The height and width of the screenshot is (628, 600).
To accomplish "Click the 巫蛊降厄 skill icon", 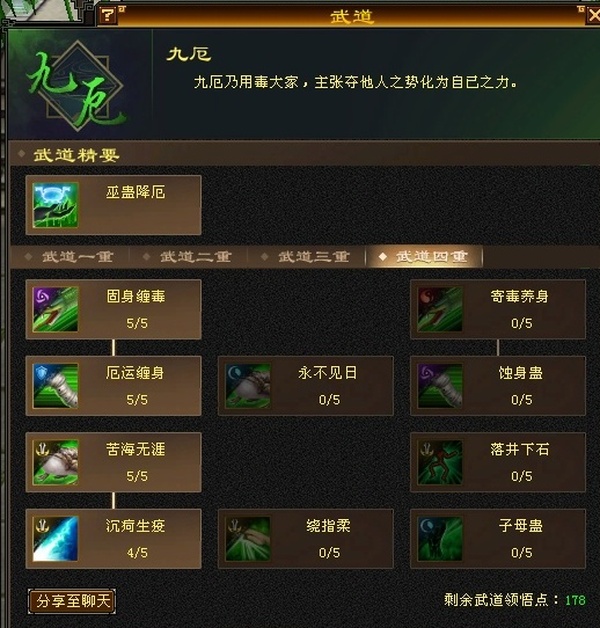I will pyautogui.click(x=55, y=205).
